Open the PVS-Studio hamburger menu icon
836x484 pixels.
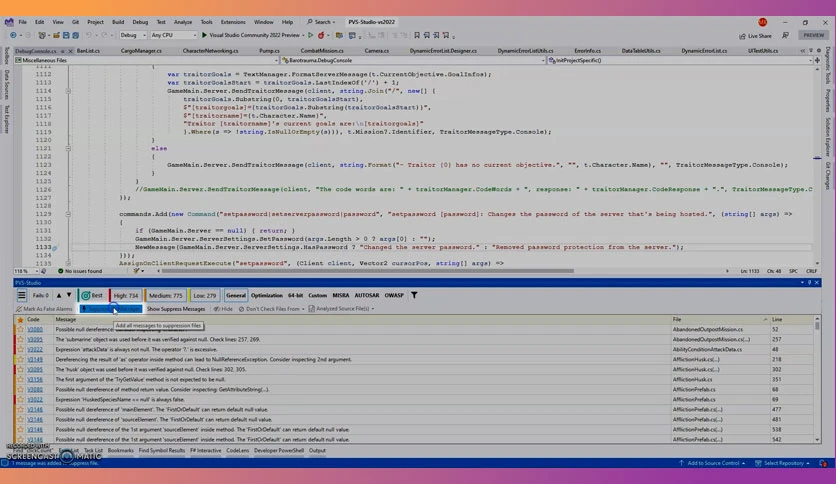pos(21,295)
